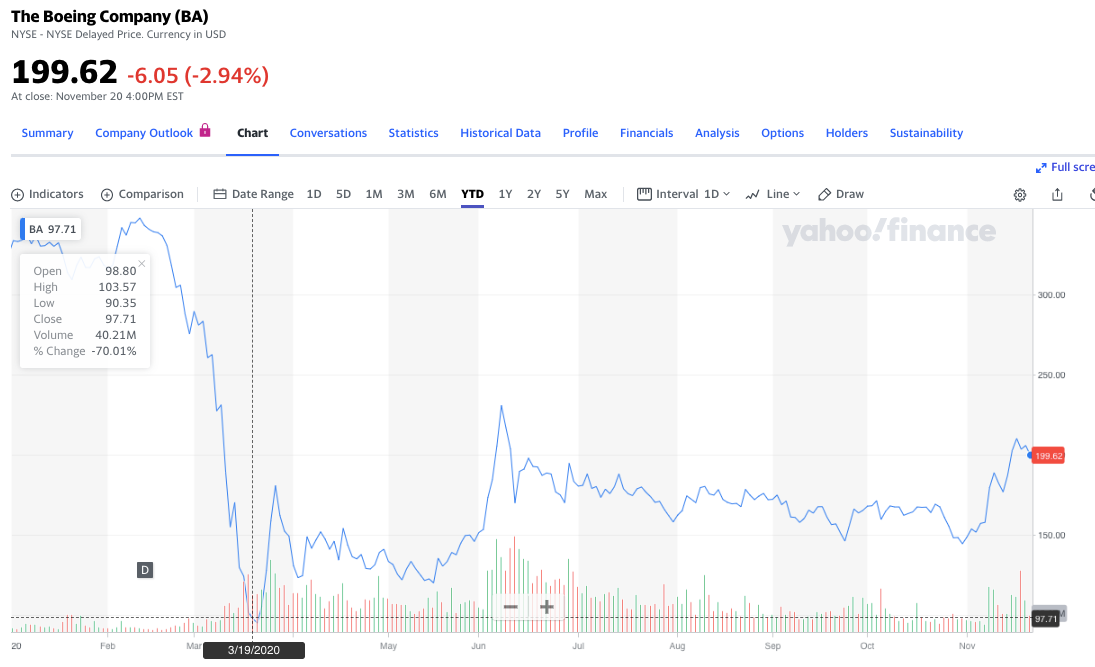
Task: Select the YTD range
Action: (473, 194)
